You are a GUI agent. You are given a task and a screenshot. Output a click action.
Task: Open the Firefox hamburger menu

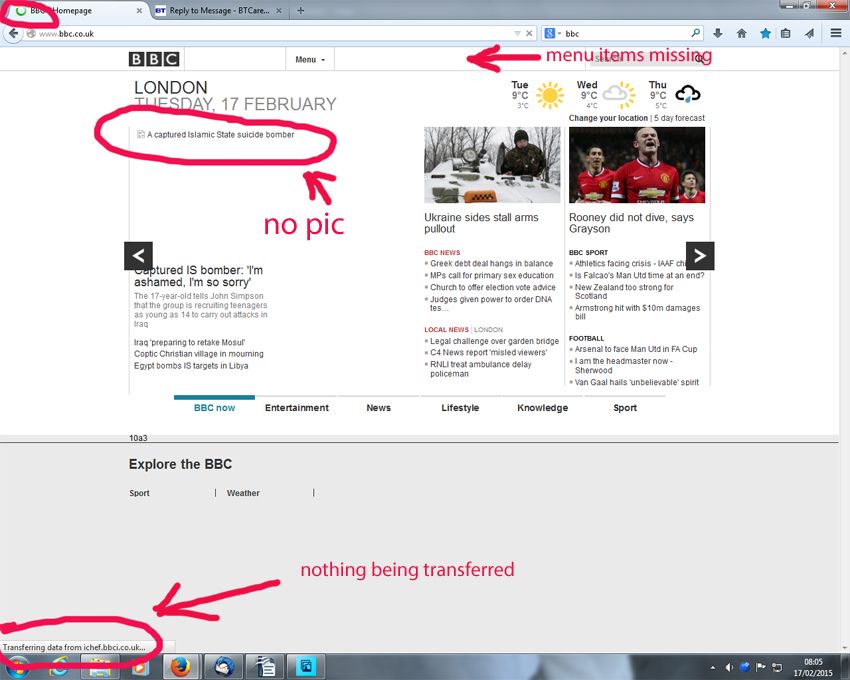pyautogui.click(x=836, y=33)
